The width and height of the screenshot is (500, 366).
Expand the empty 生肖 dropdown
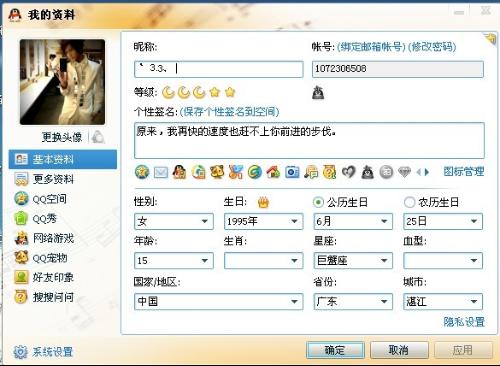tap(264, 261)
